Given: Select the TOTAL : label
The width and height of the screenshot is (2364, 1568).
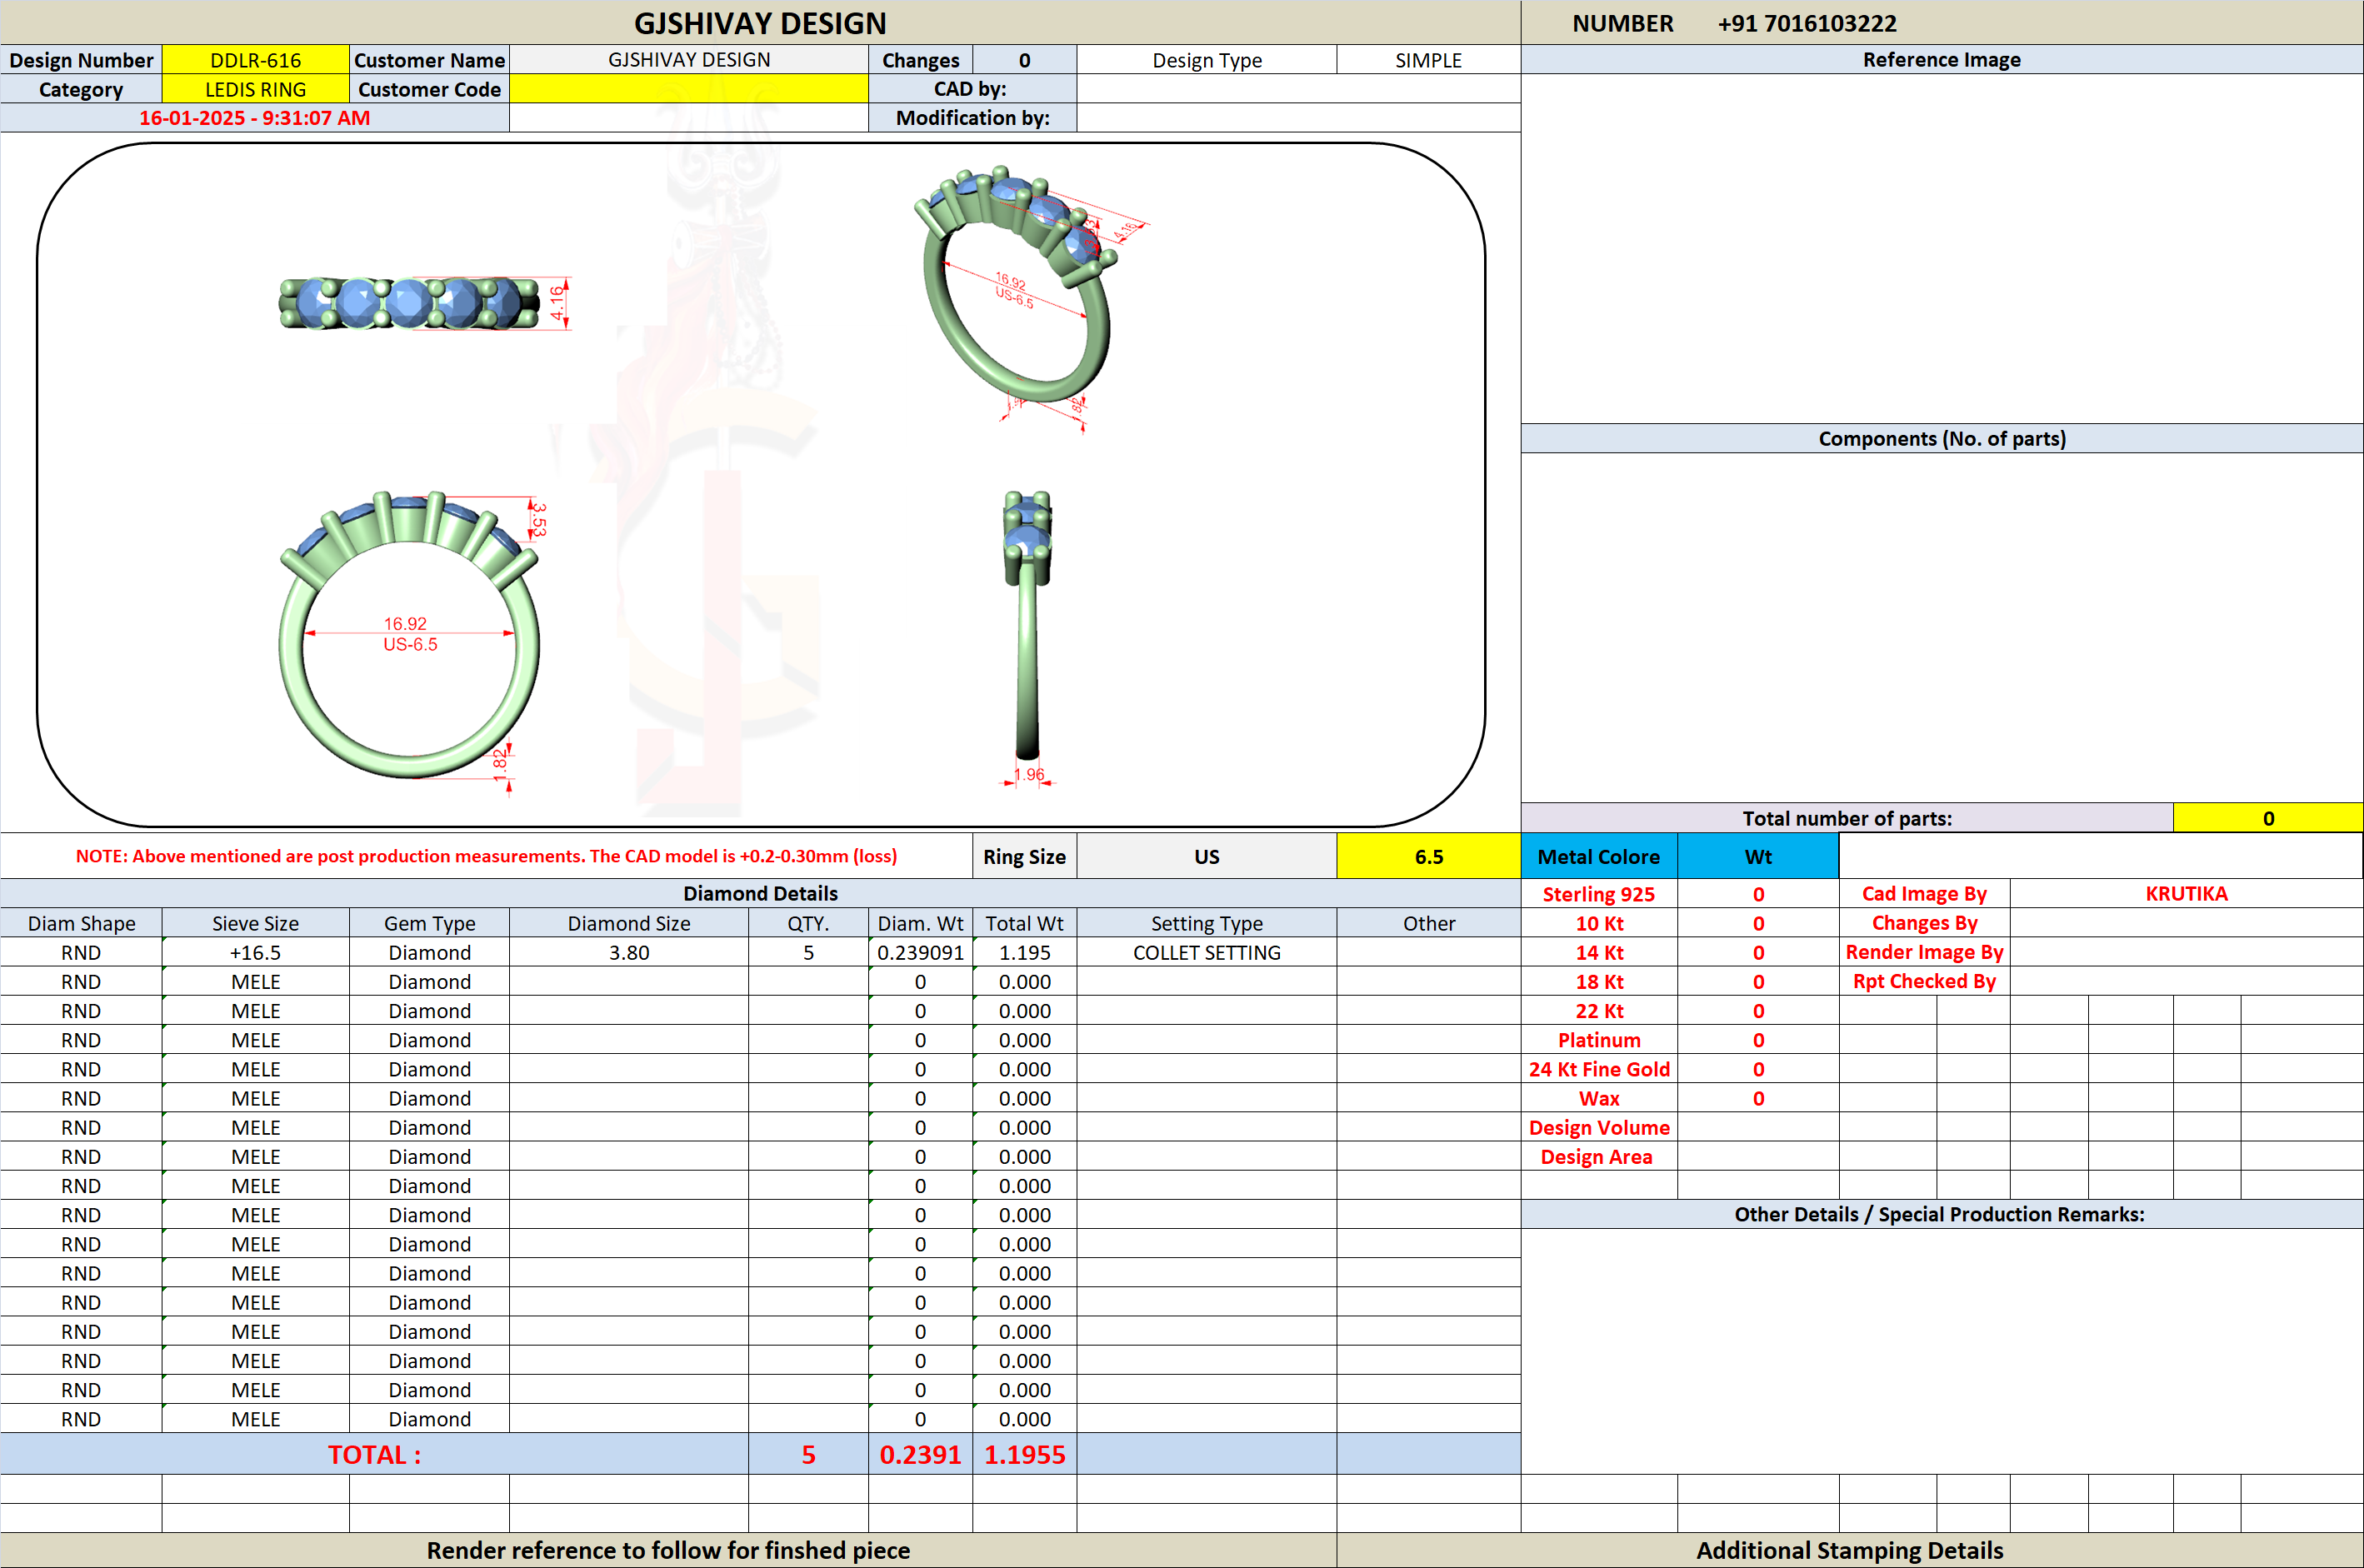Looking at the screenshot, I should 374,1454.
